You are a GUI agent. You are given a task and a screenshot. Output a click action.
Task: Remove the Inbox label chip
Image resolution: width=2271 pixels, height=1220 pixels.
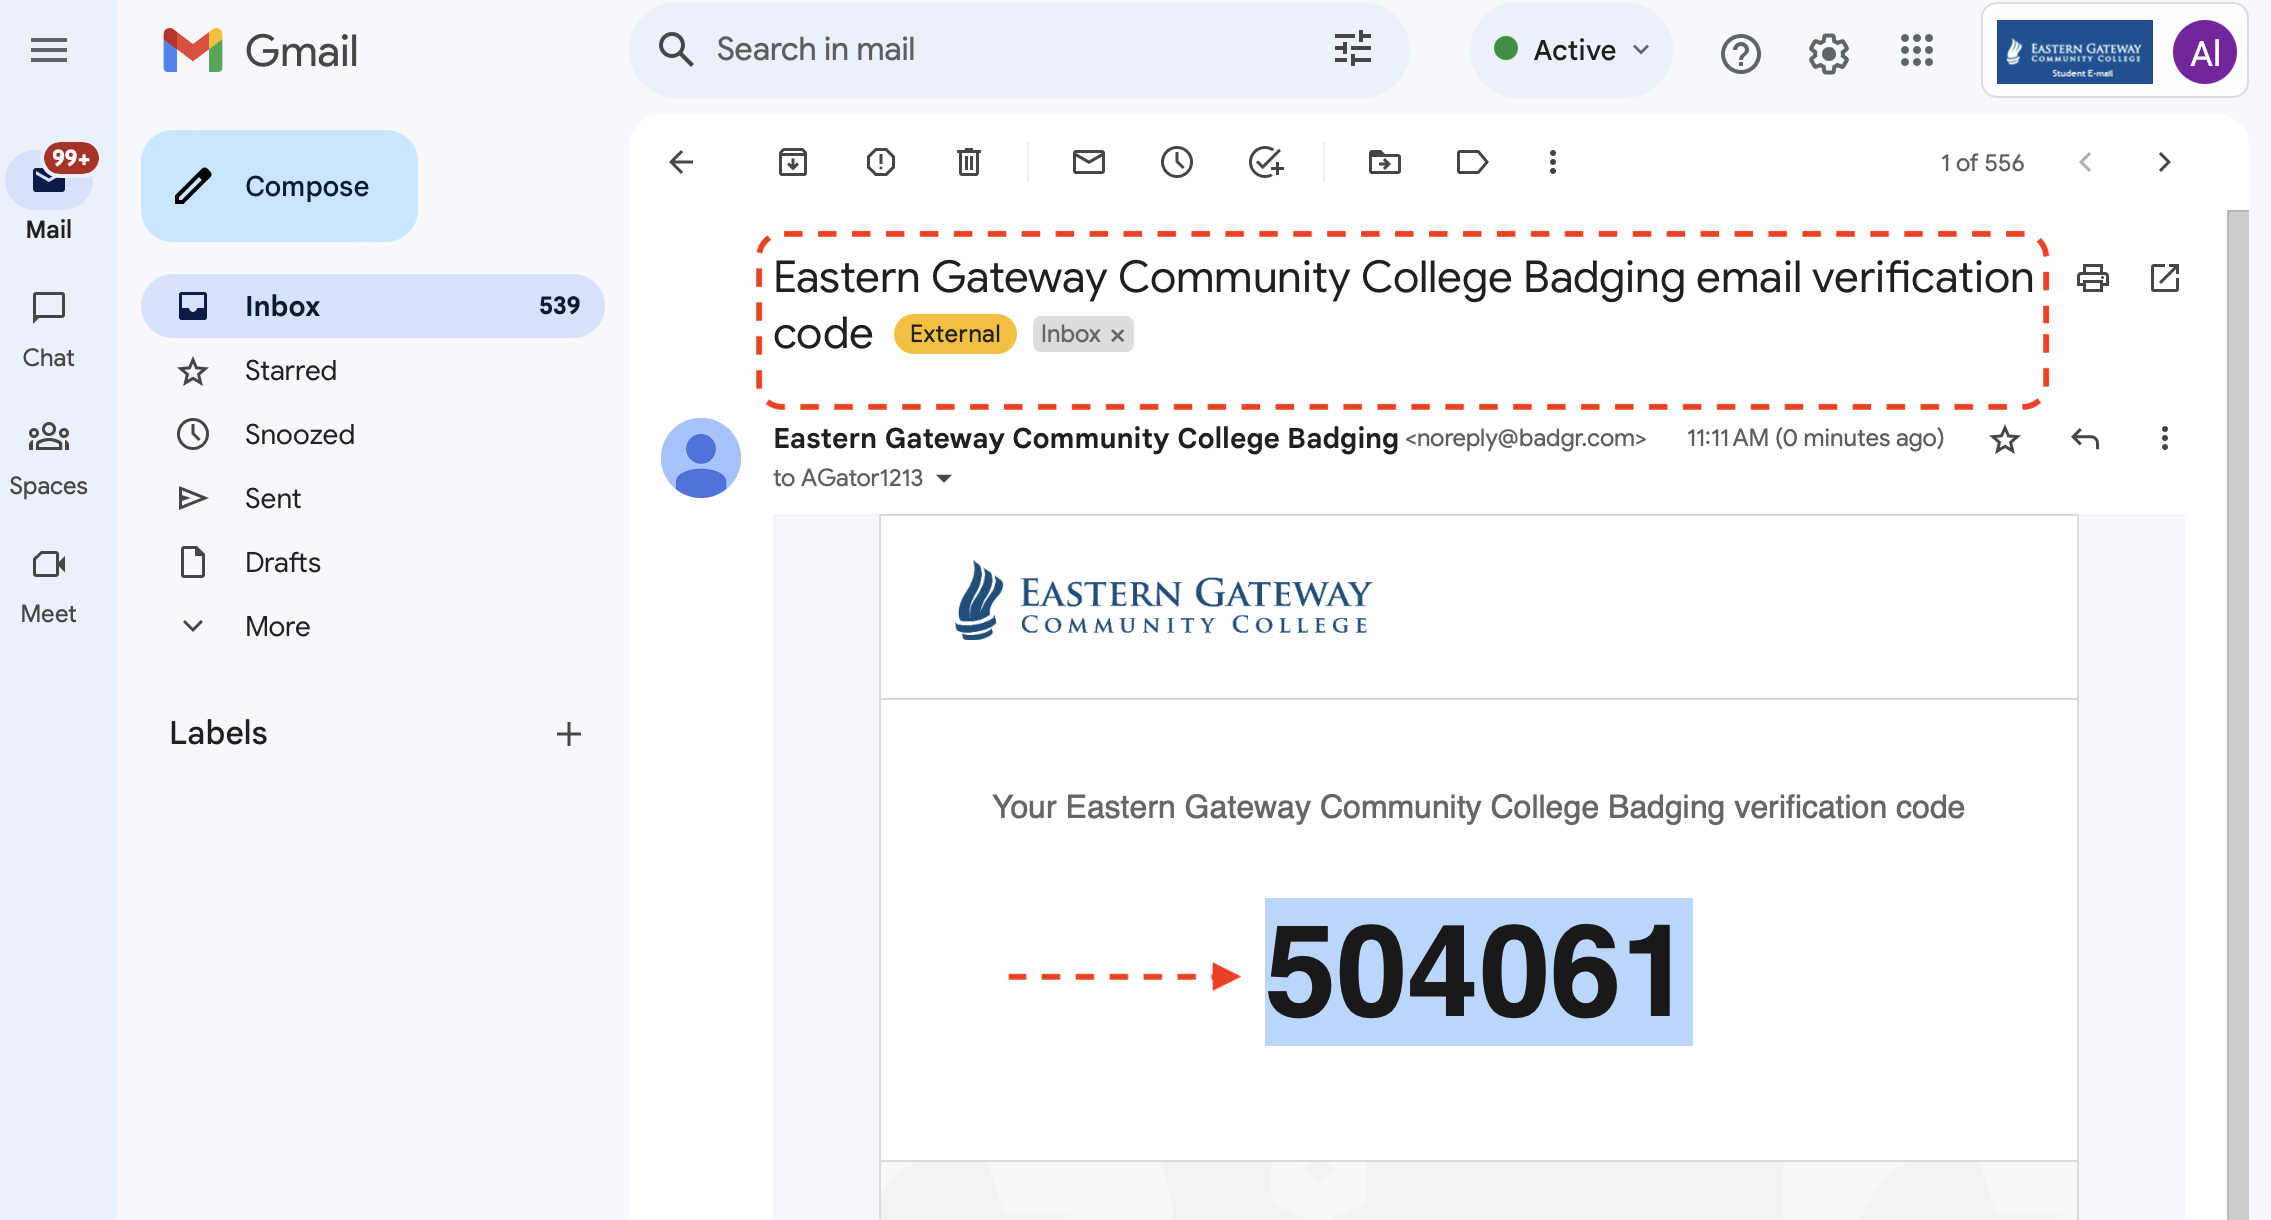point(1118,335)
